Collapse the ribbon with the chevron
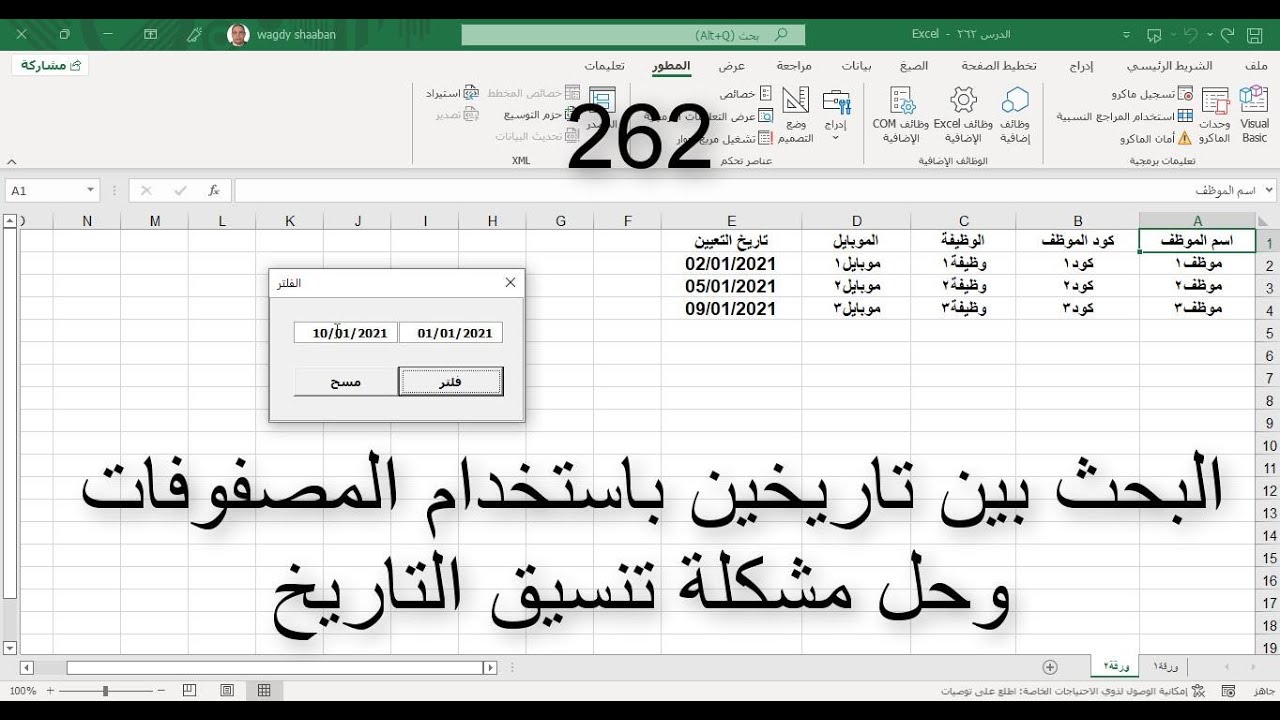Screen dimensions: 1280x720 coord(11,161)
